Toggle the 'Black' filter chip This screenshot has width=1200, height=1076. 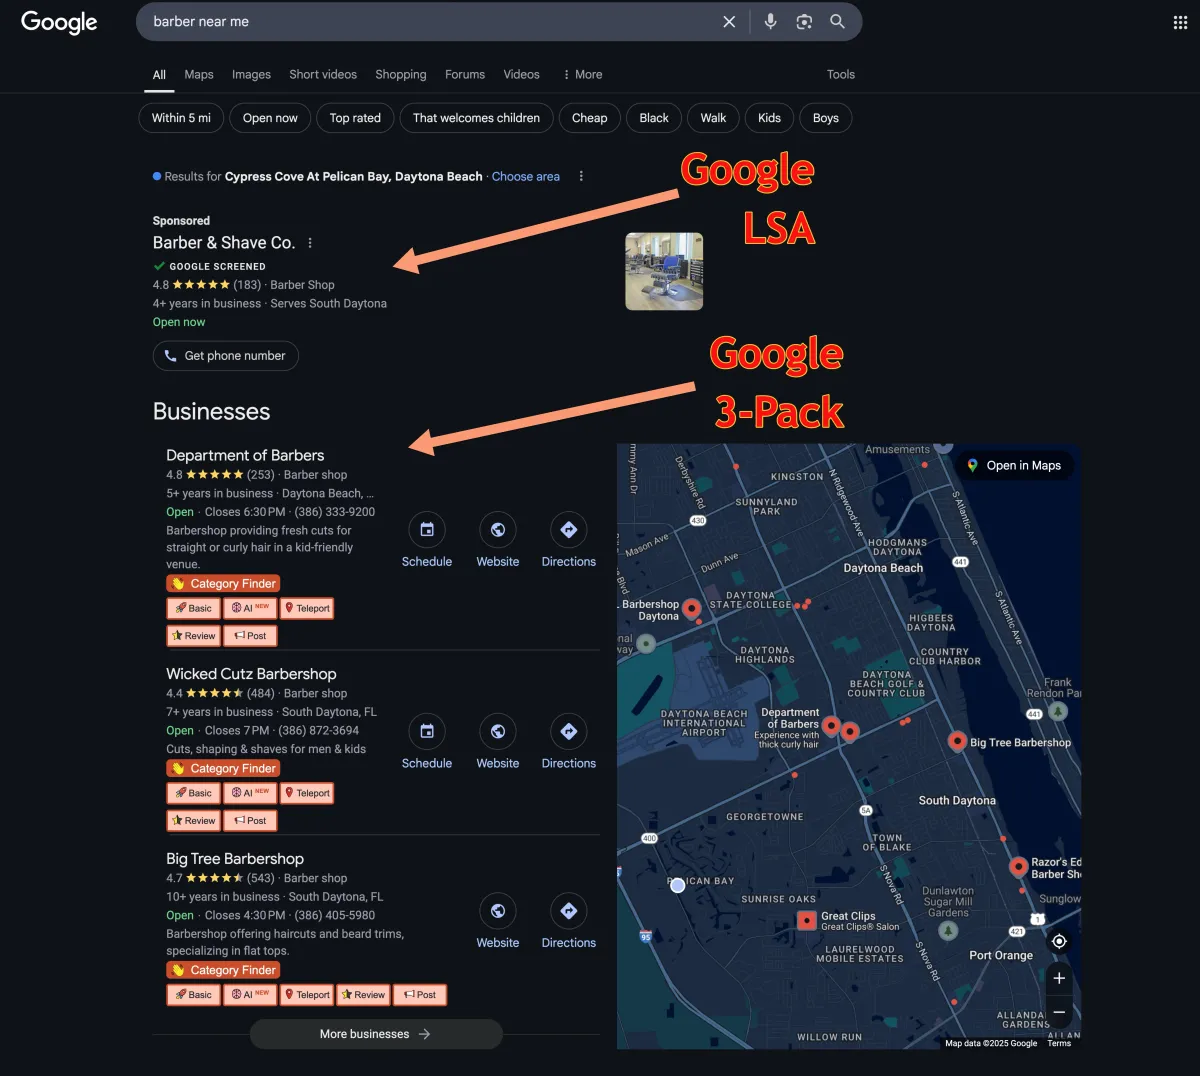click(654, 118)
